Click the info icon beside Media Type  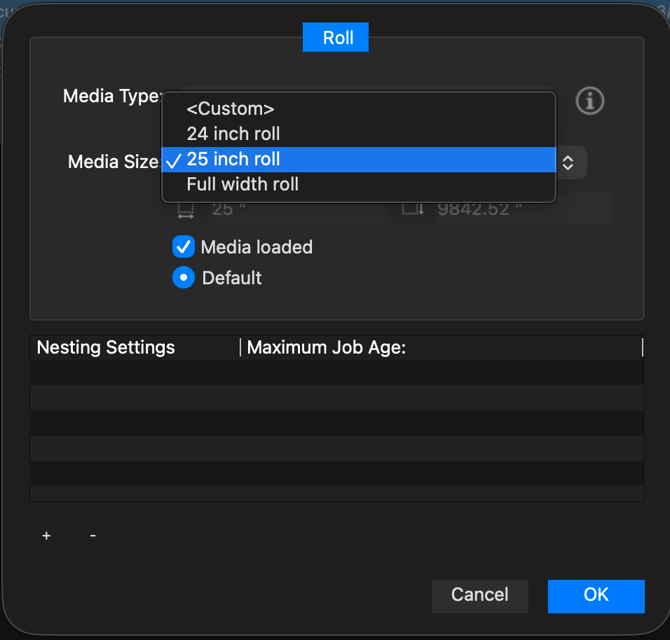point(590,100)
